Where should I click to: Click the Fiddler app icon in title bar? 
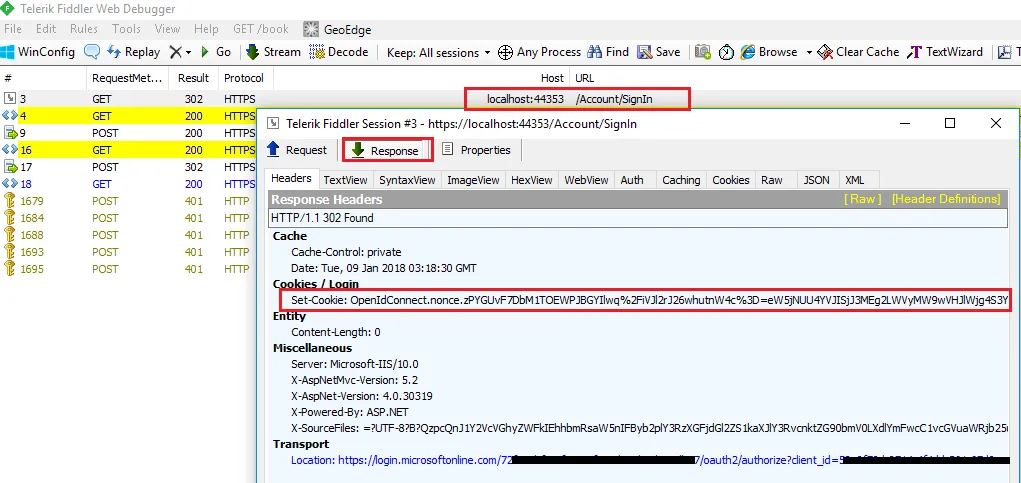tap(9, 9)
